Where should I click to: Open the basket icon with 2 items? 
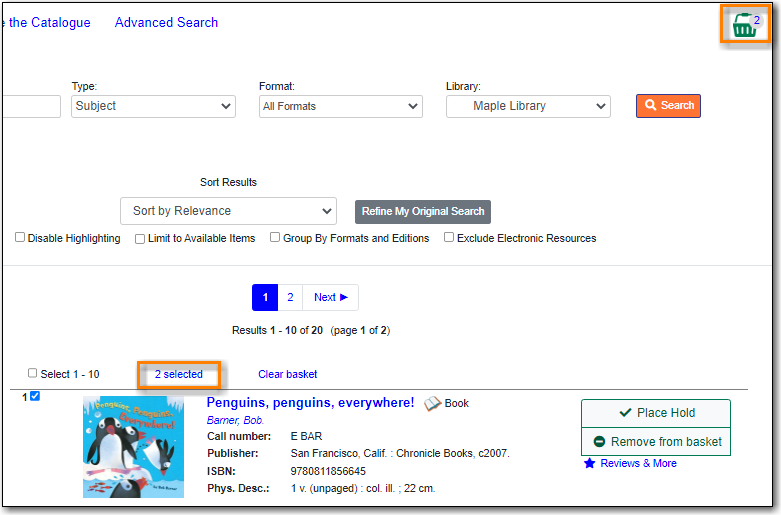click(745, 26)
